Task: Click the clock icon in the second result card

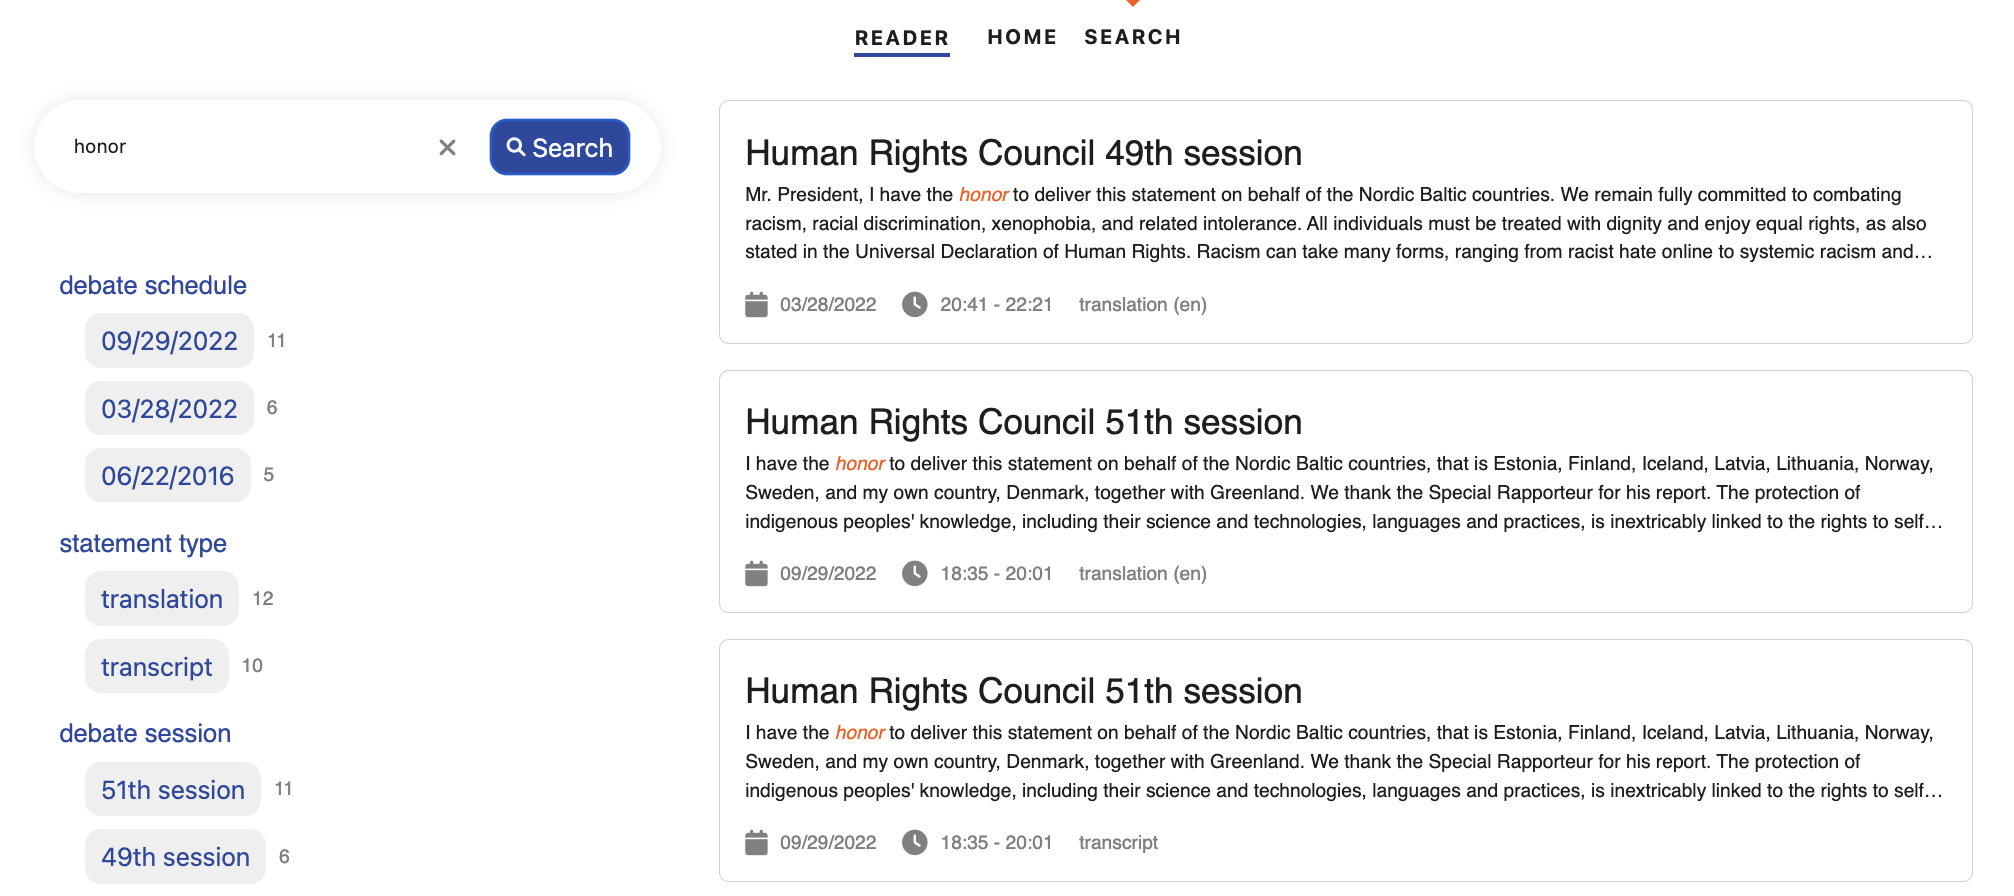Action: tap(914, 573)
